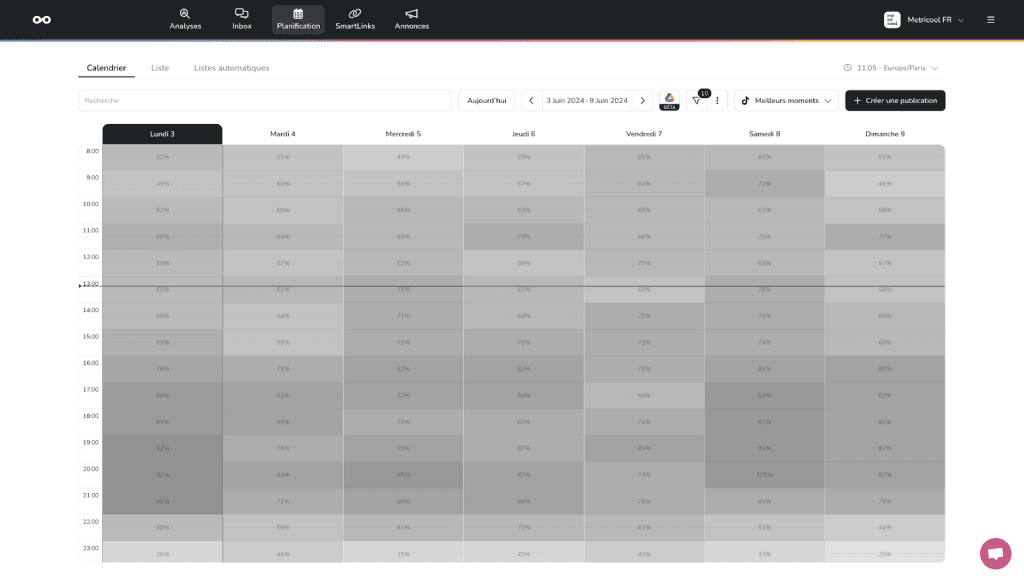Expand the Meilleurs moments dropdown
This screenshot has width=1024, height=580.
click(786, 101)
